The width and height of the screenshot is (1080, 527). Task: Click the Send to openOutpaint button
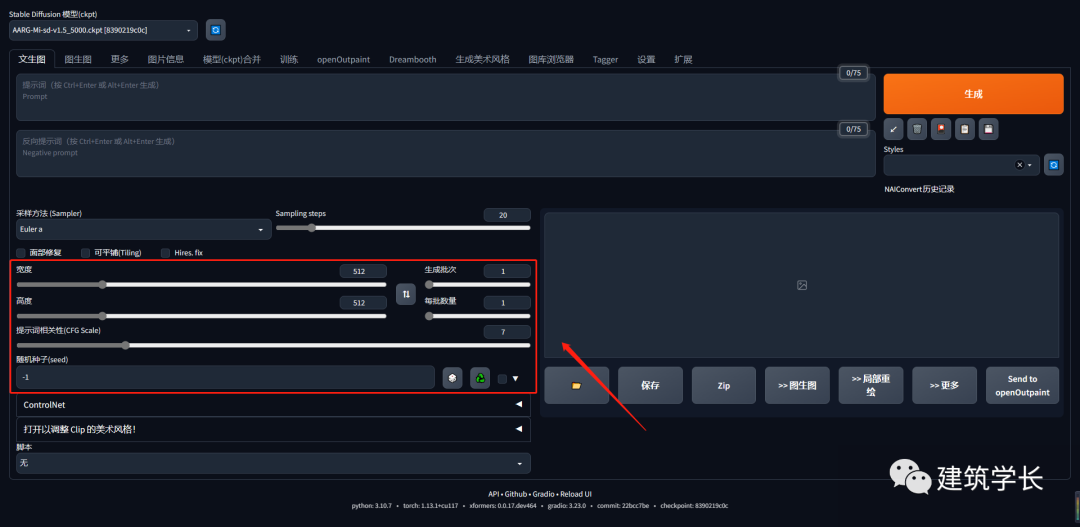(1022, 385)
